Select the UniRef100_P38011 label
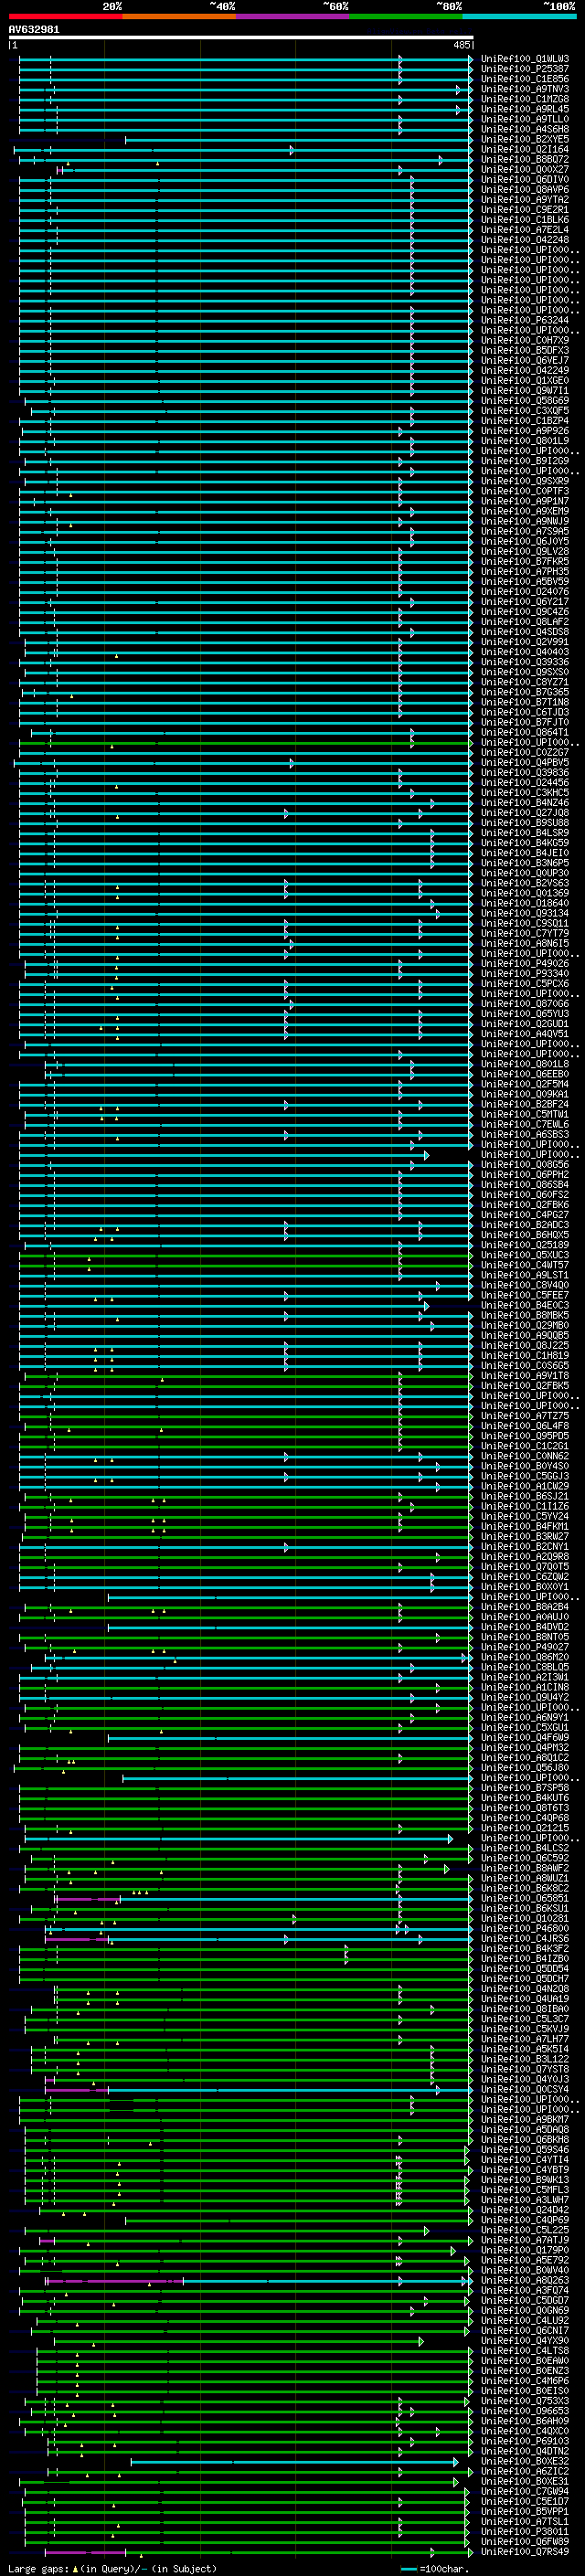Viewport: 585px width, 2576px height. (x=525, y=2531)
